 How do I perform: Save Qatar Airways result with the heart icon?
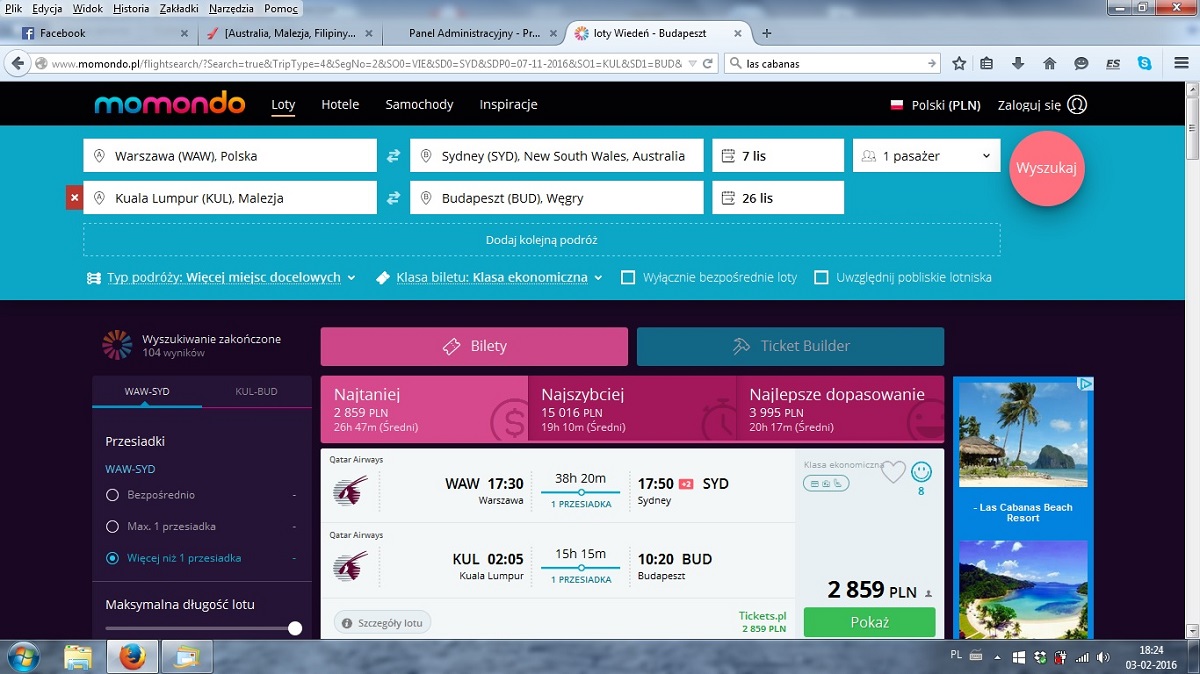893,472
